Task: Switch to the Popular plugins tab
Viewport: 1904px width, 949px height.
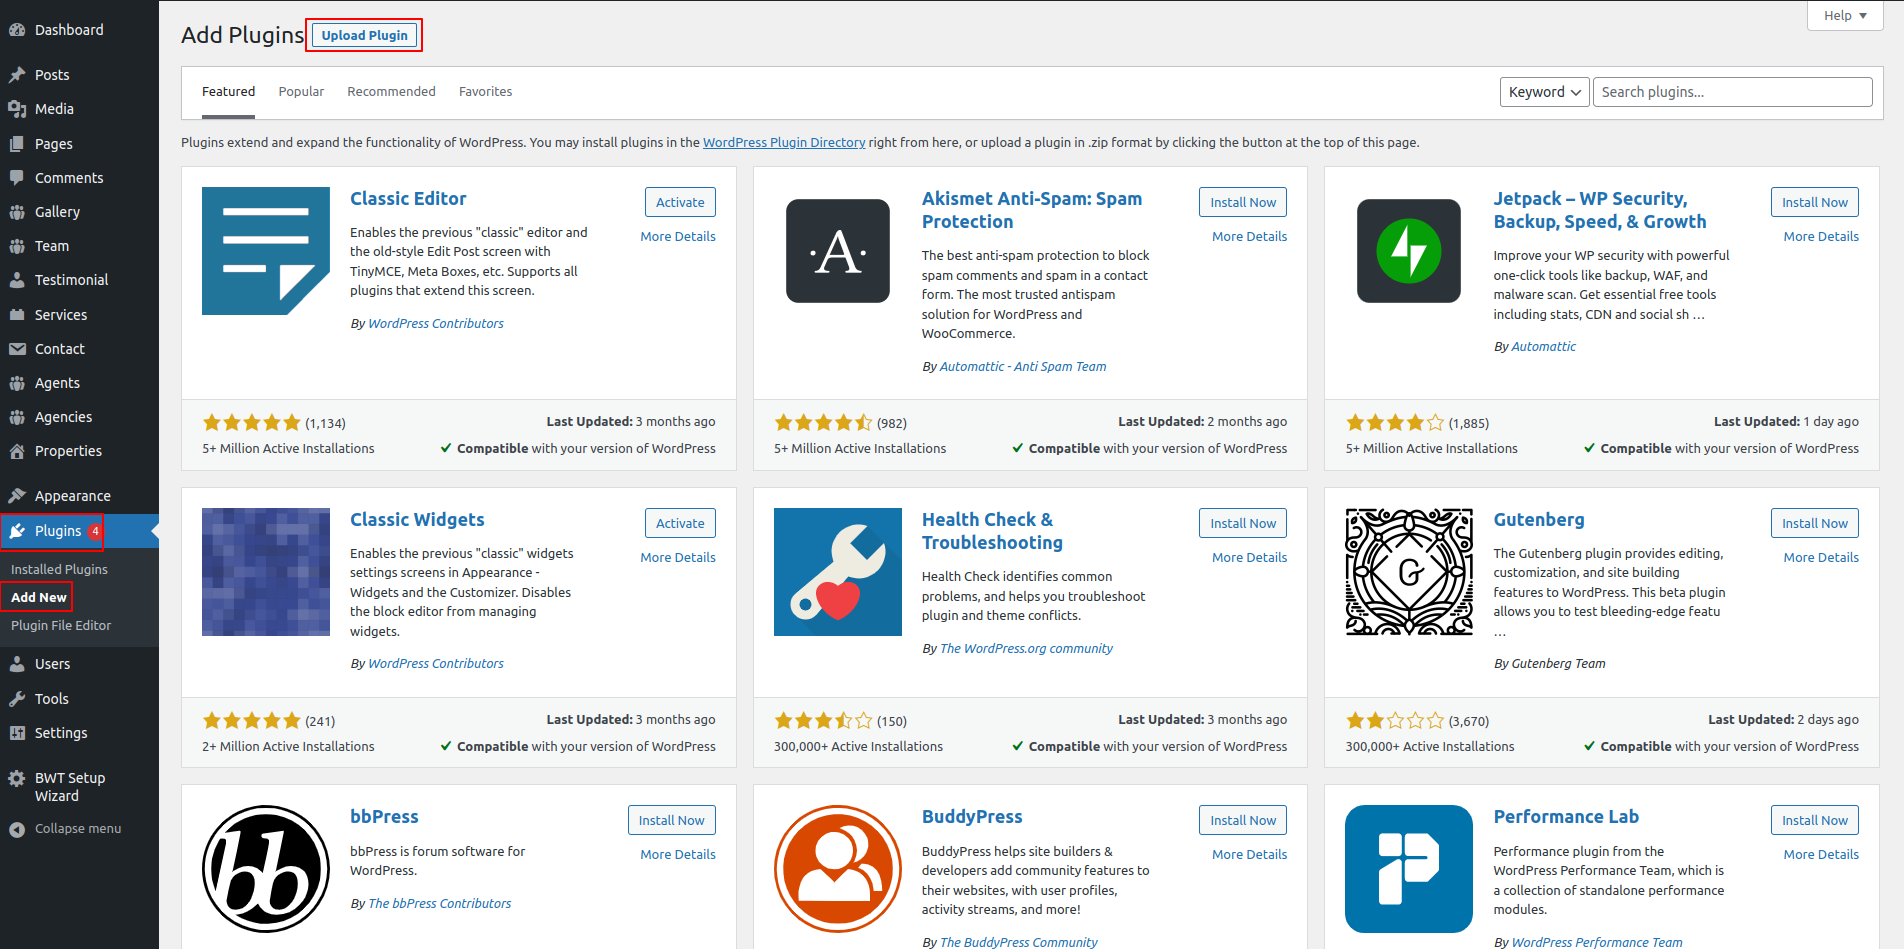Action: 301,92
